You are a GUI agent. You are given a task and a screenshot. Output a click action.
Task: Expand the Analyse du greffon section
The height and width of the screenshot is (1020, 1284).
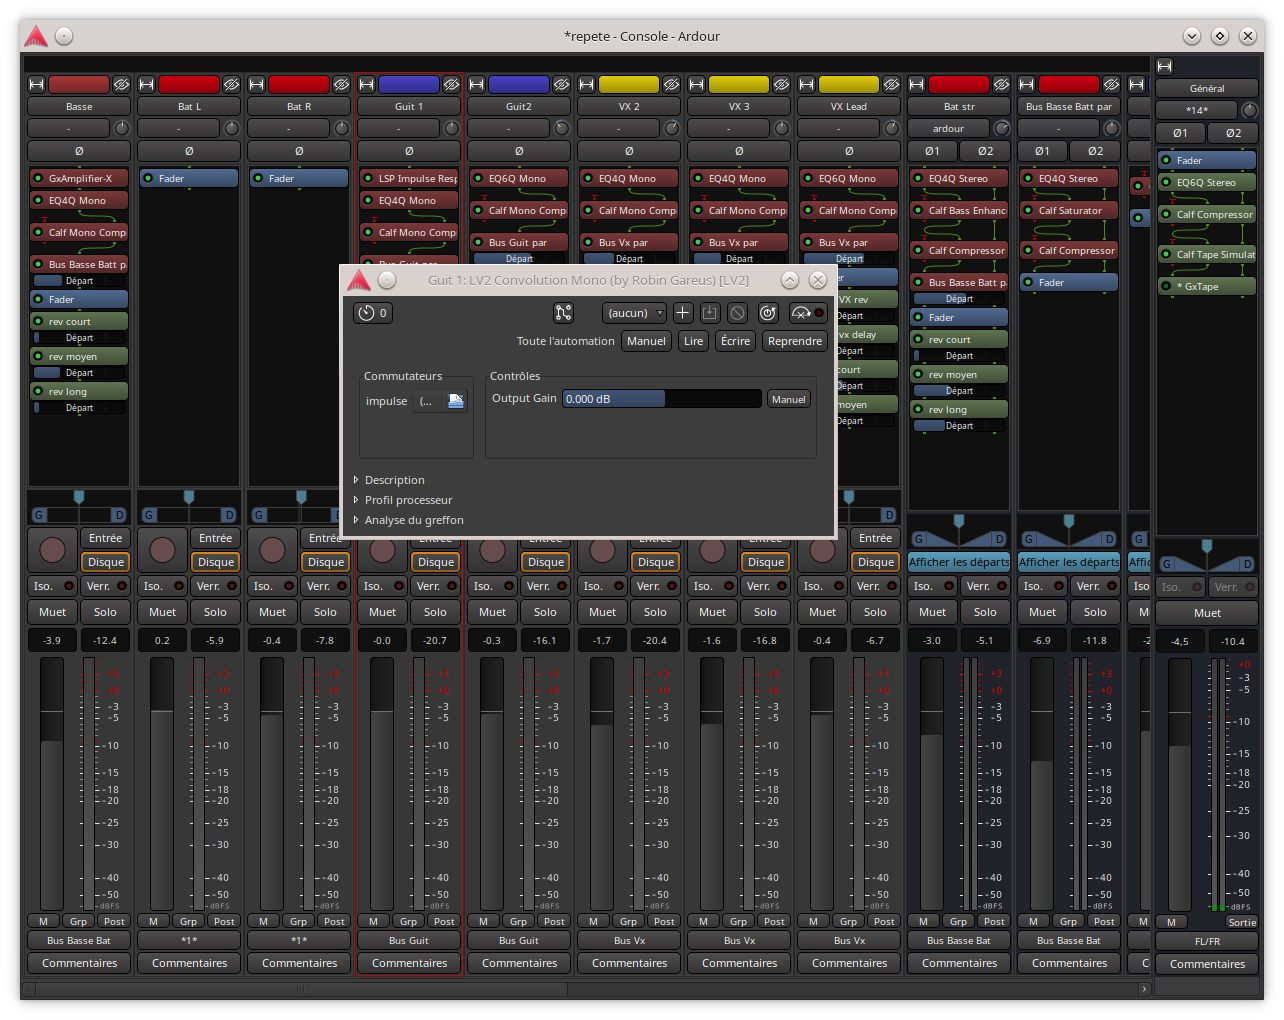click(413, 520)
